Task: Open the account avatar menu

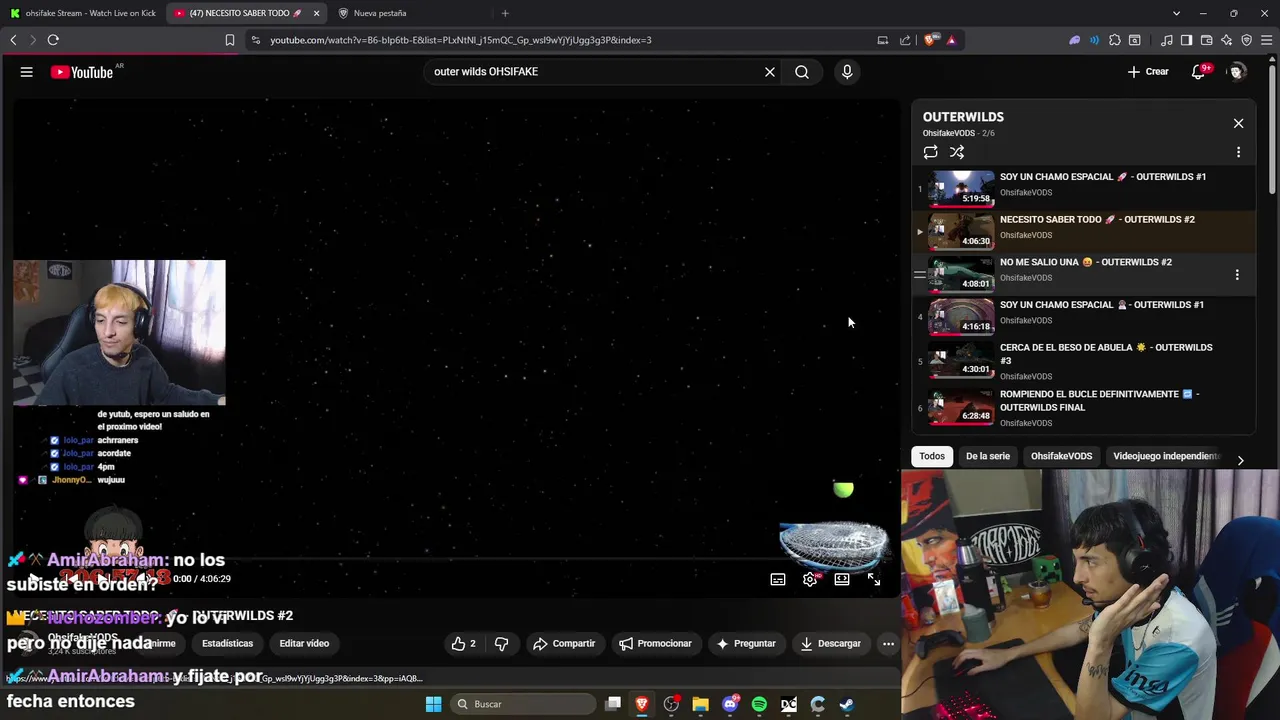Action: (1238, 72)
